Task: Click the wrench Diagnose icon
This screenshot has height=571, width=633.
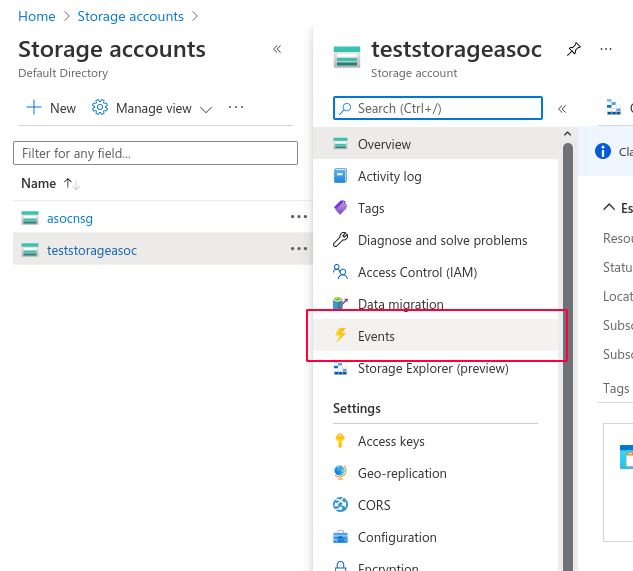Action: [340, 239]
